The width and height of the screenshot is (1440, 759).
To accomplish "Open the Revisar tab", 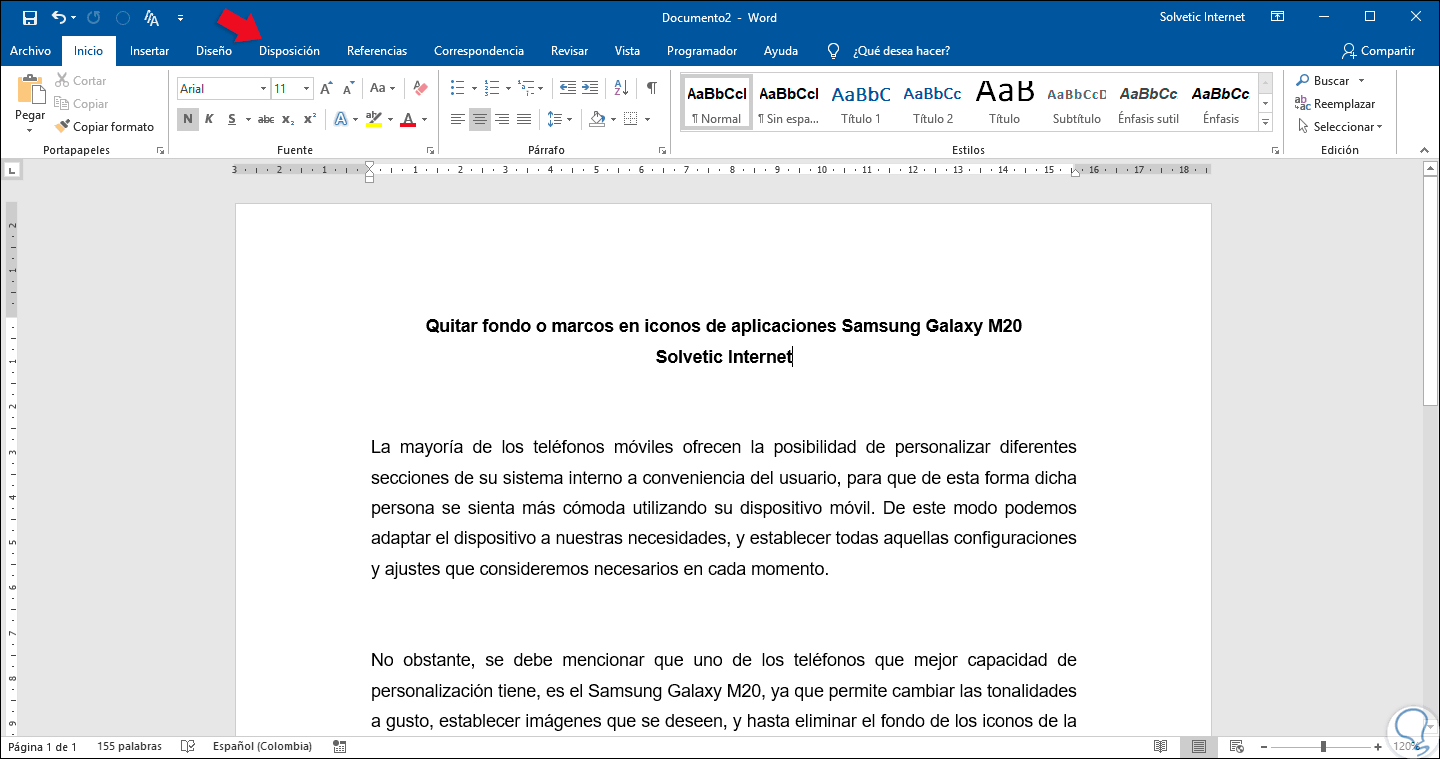I will coord(569,51).
